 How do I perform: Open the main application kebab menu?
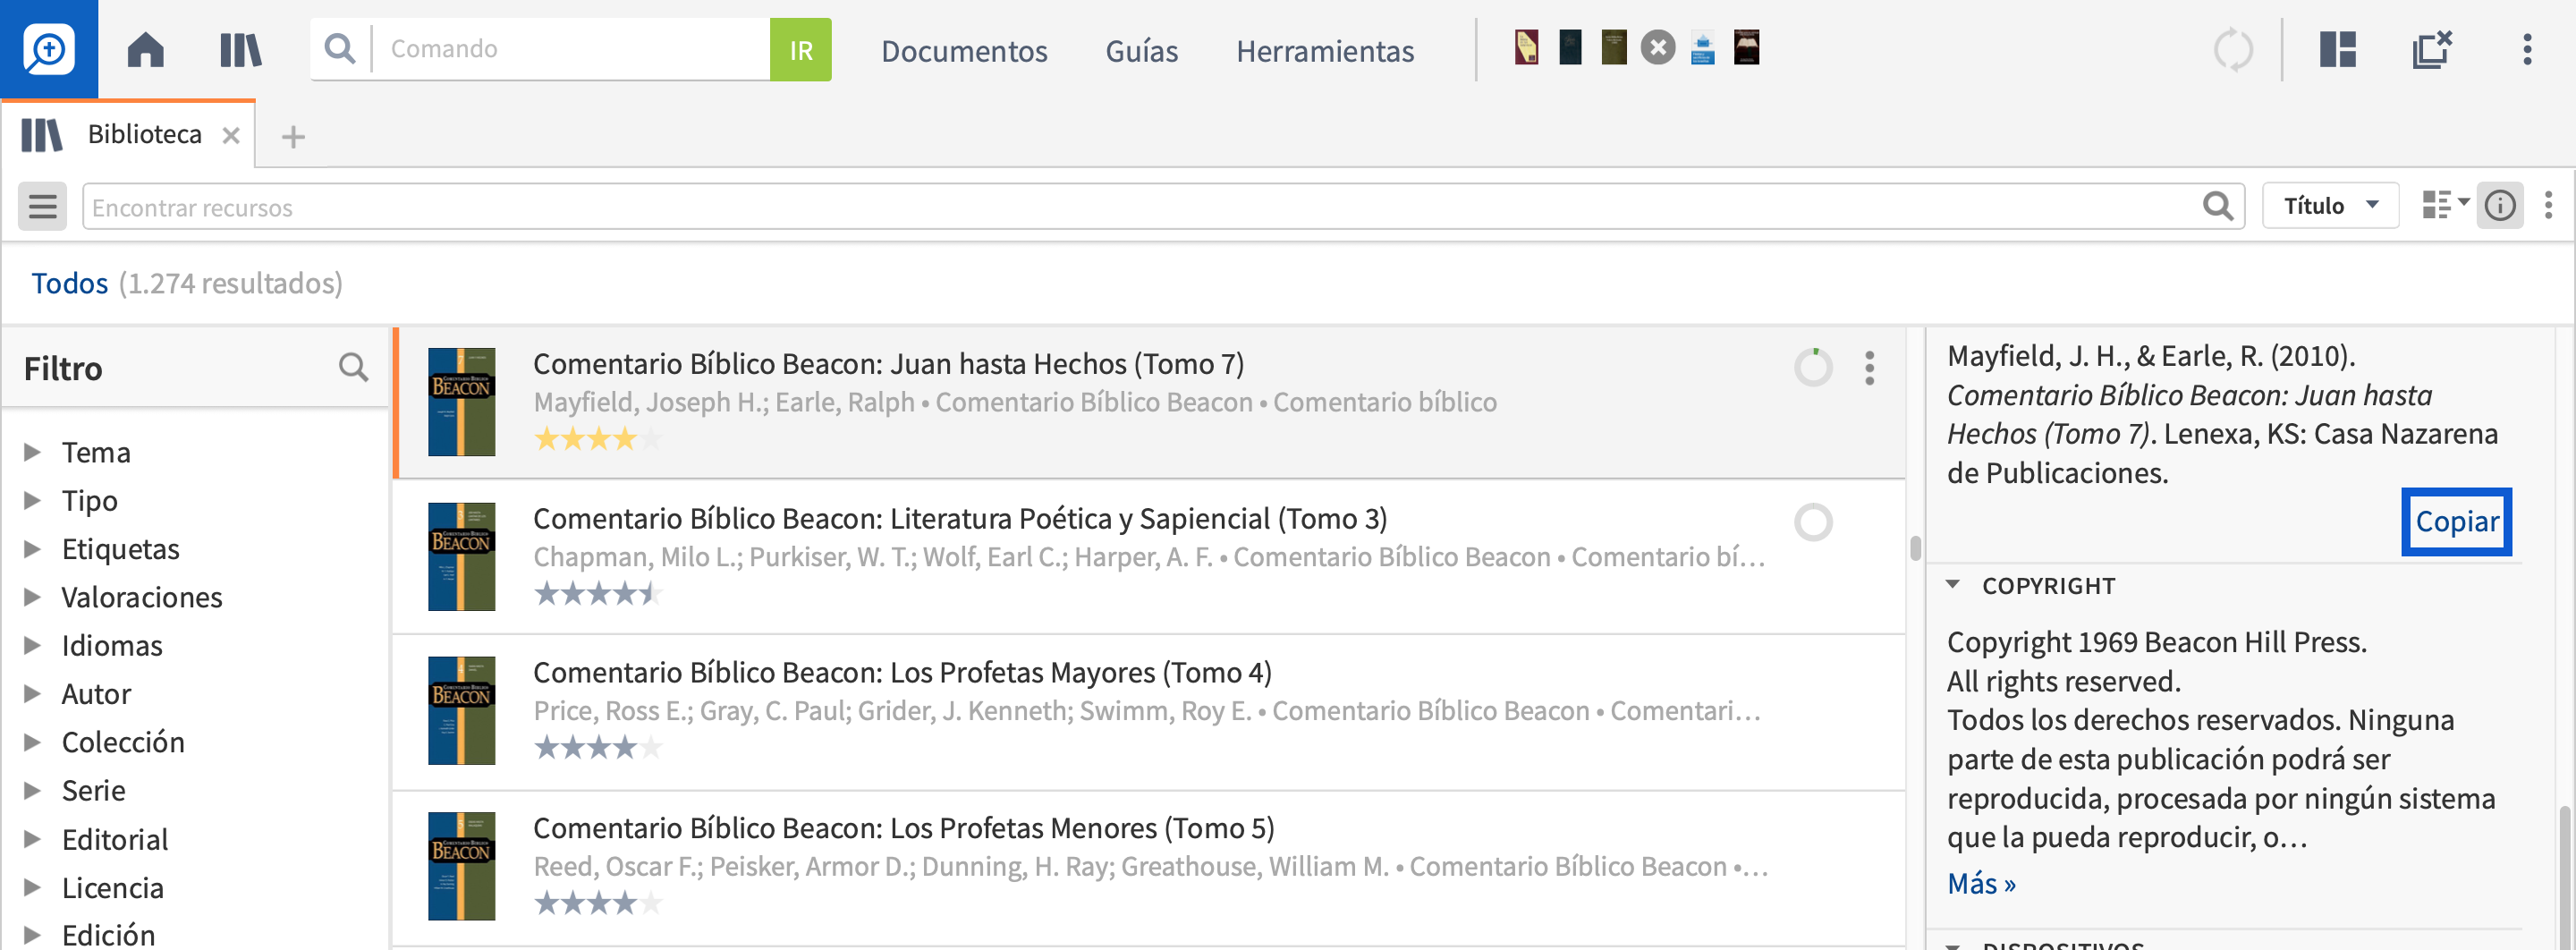2527,49
